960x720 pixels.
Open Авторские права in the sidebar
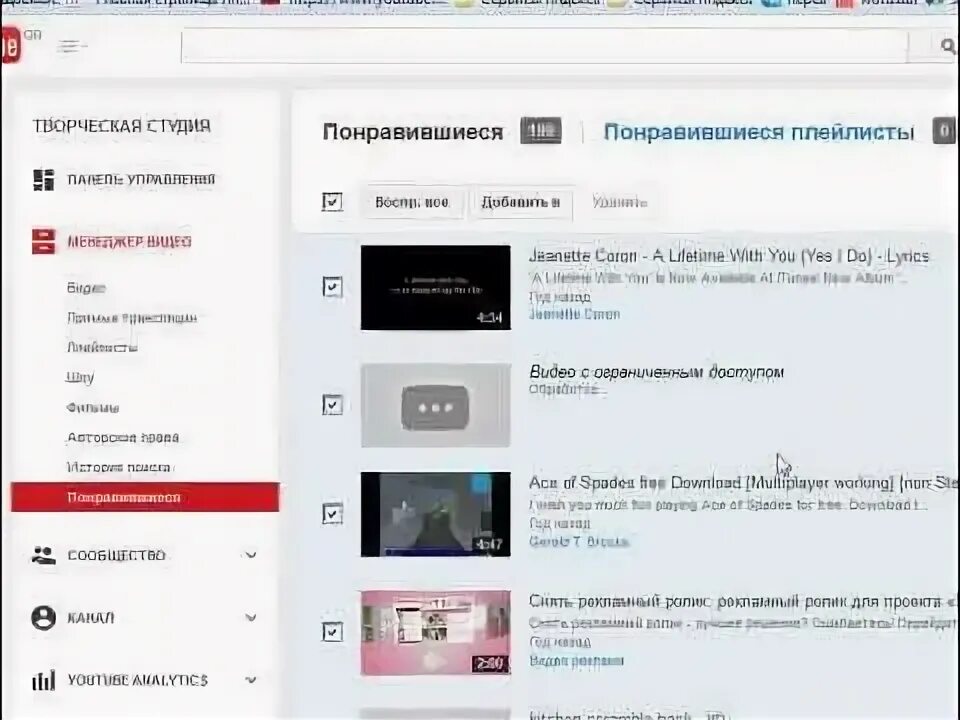(x=122, y=438)
